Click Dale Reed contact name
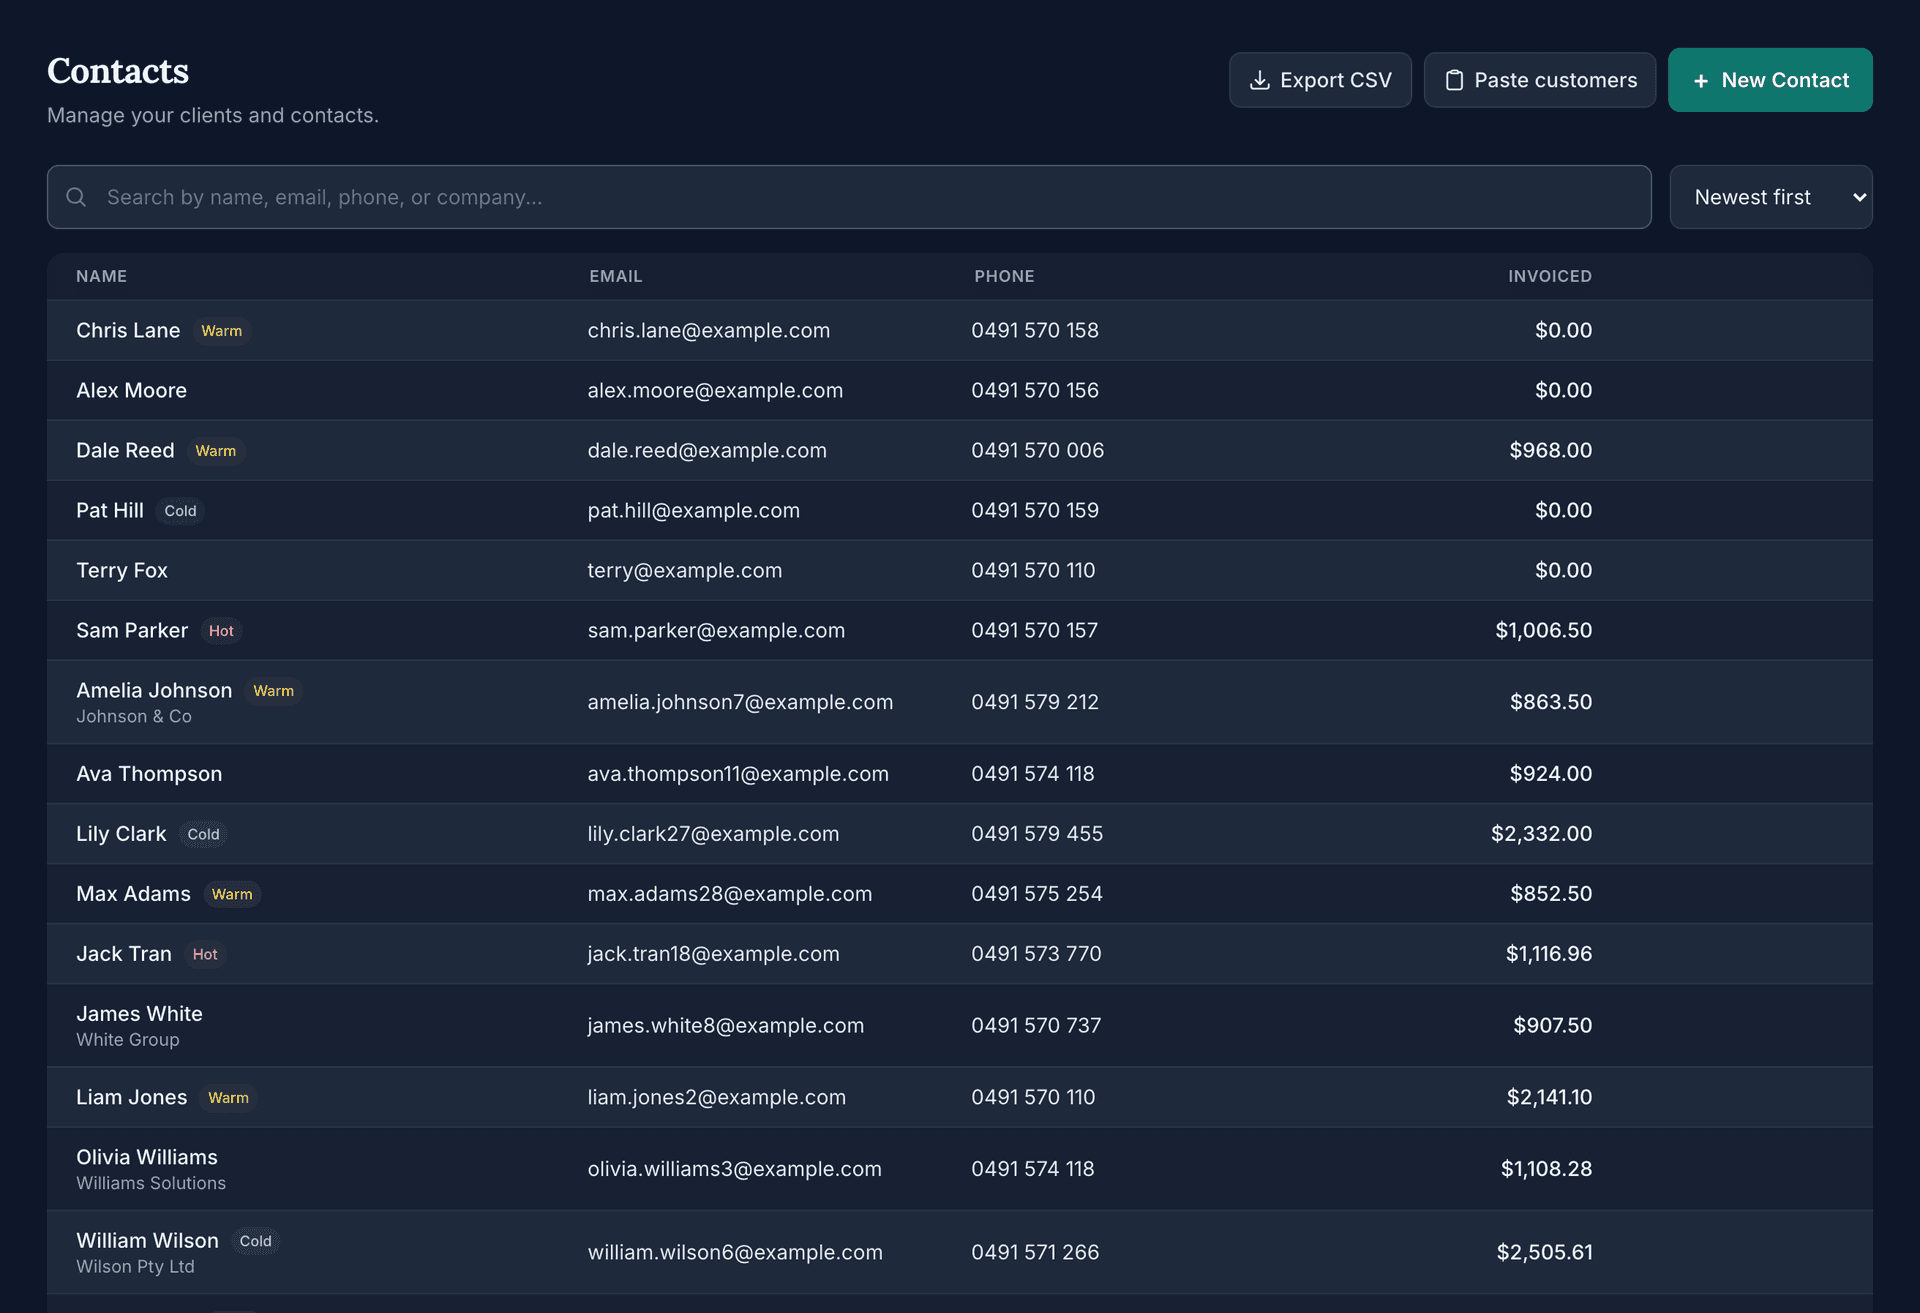The height and width of the screenshot is (1313, 1920). (125, 450)
